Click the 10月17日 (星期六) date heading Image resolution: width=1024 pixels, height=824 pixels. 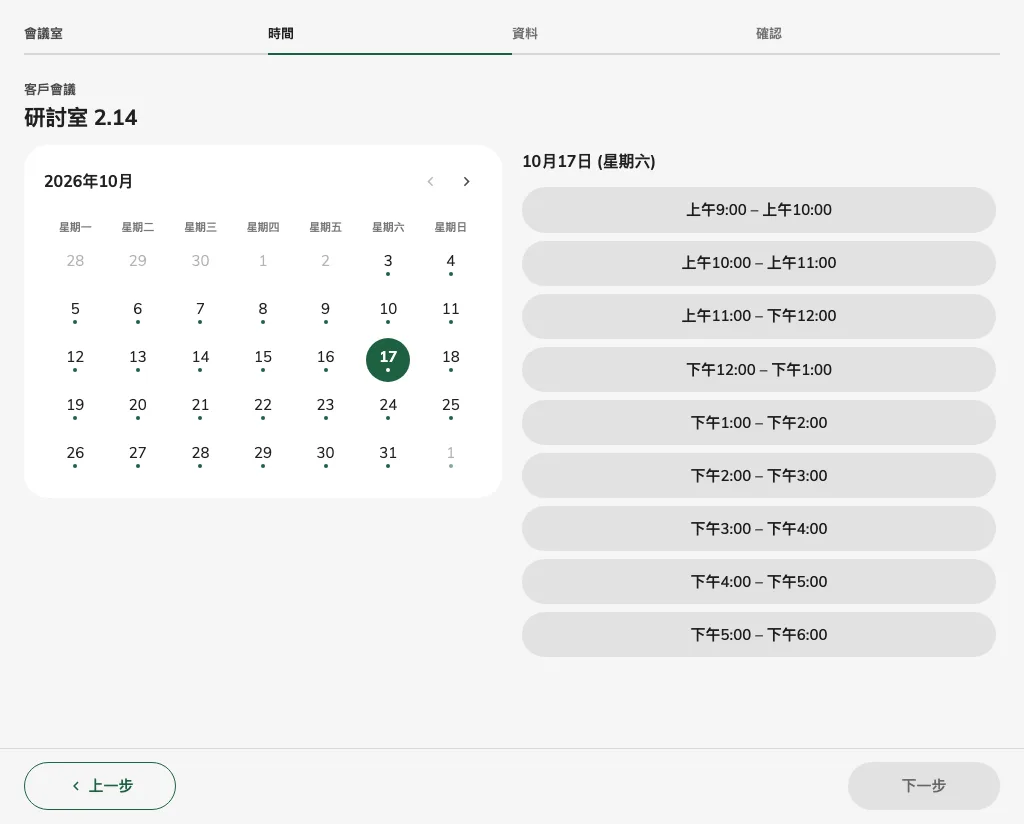tap(589, 161)
